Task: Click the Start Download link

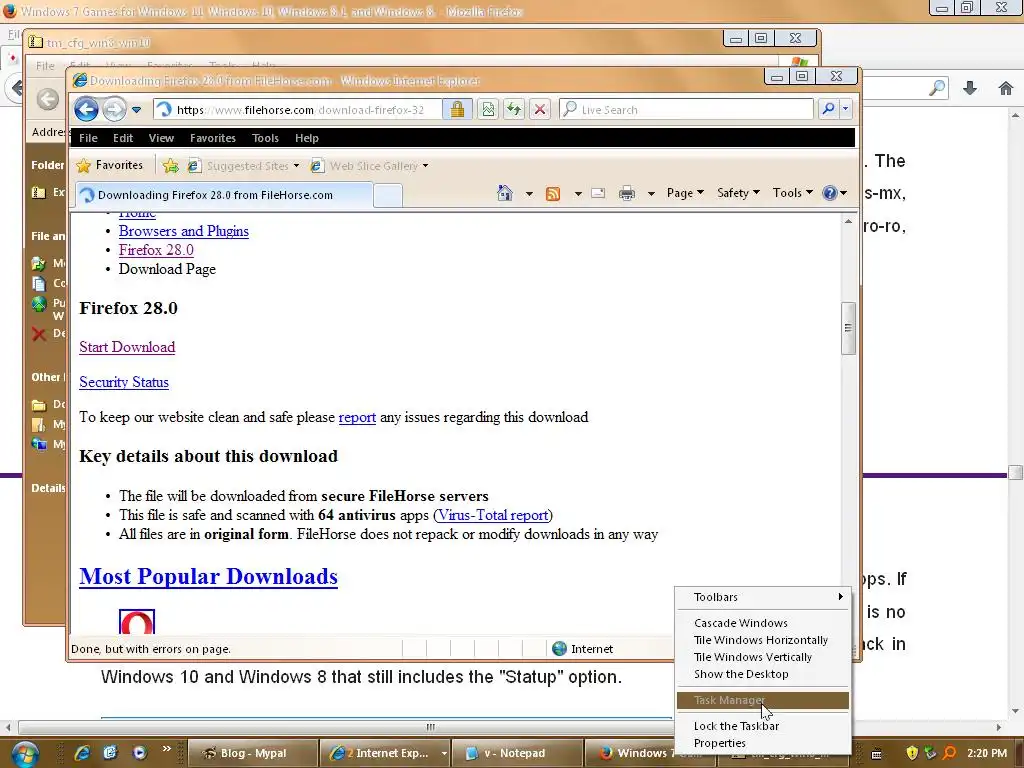Action: (127, 347)
